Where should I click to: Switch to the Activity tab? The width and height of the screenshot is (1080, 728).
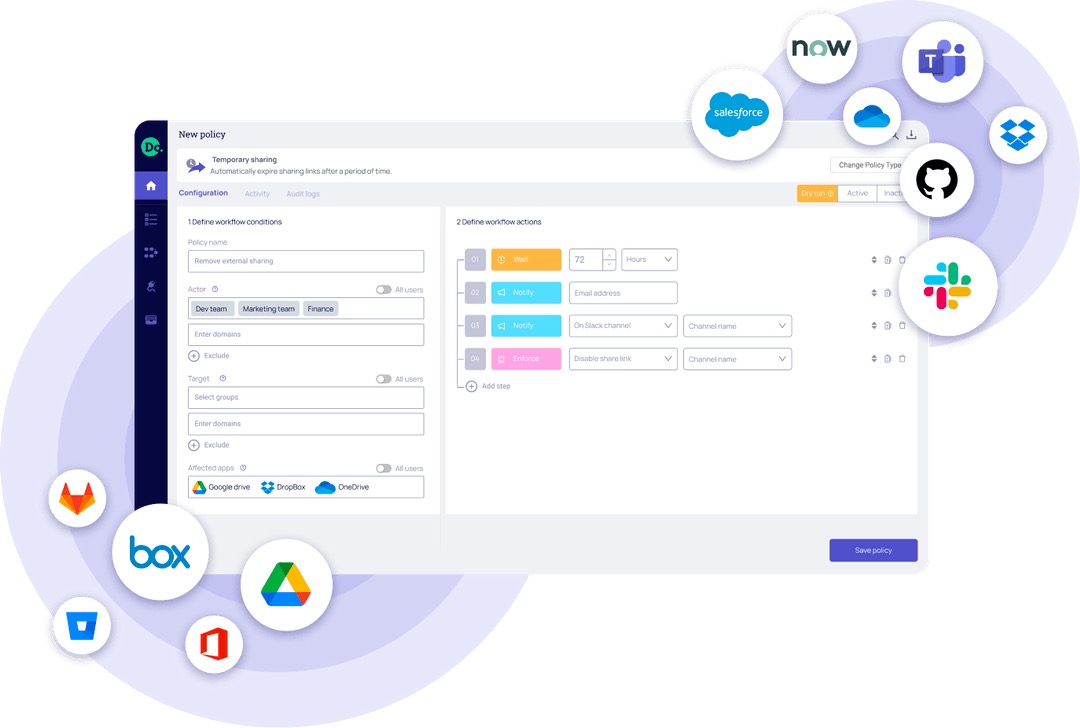coord(257,194)
